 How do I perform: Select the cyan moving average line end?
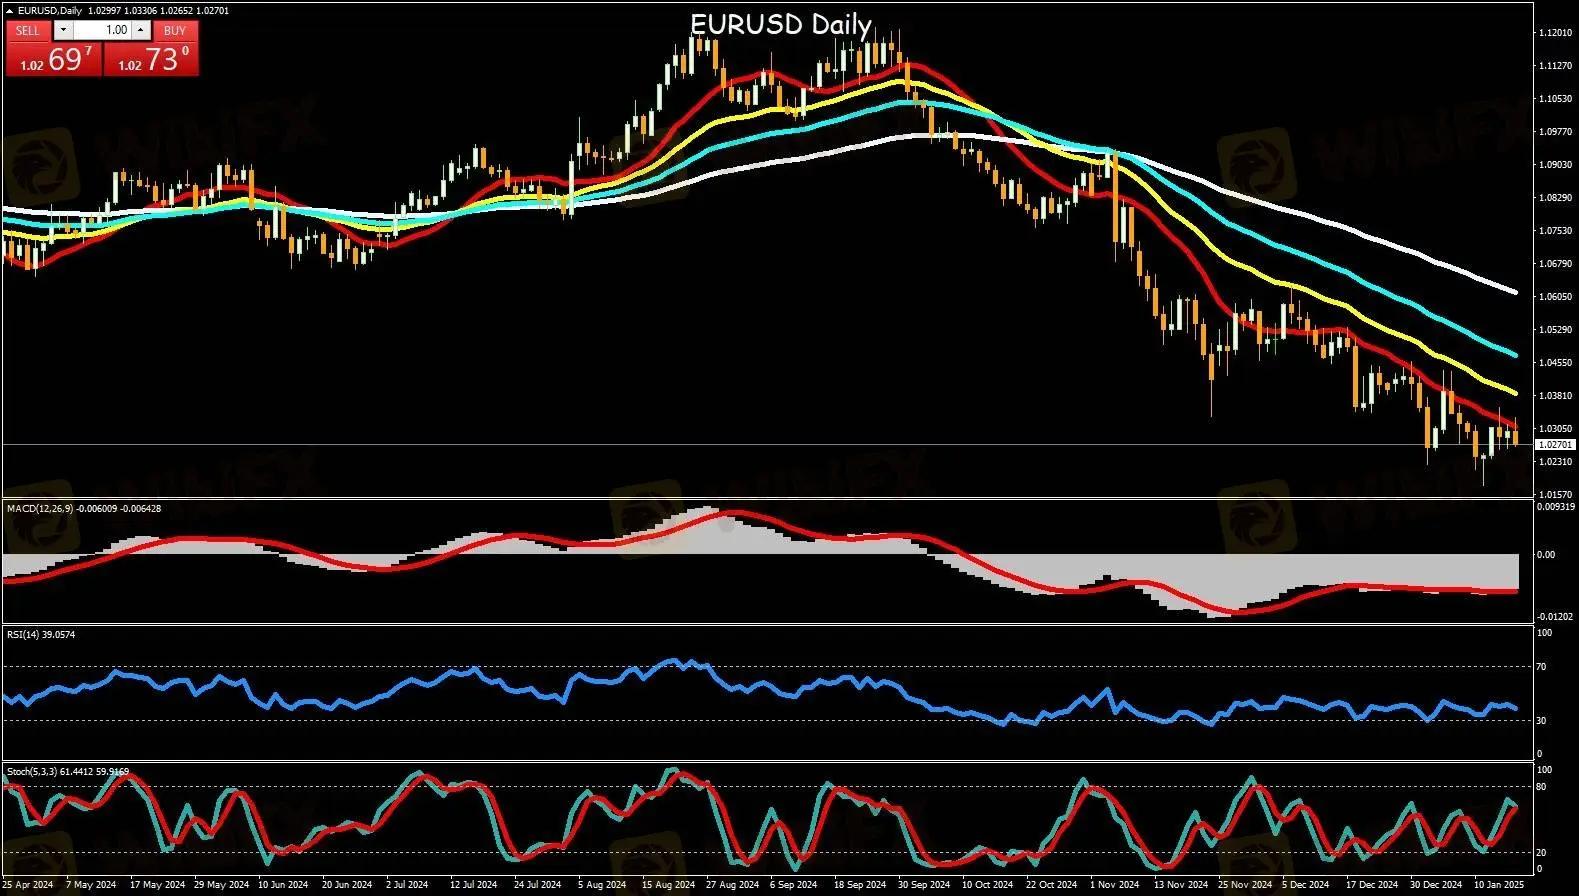pos(1515,355)
